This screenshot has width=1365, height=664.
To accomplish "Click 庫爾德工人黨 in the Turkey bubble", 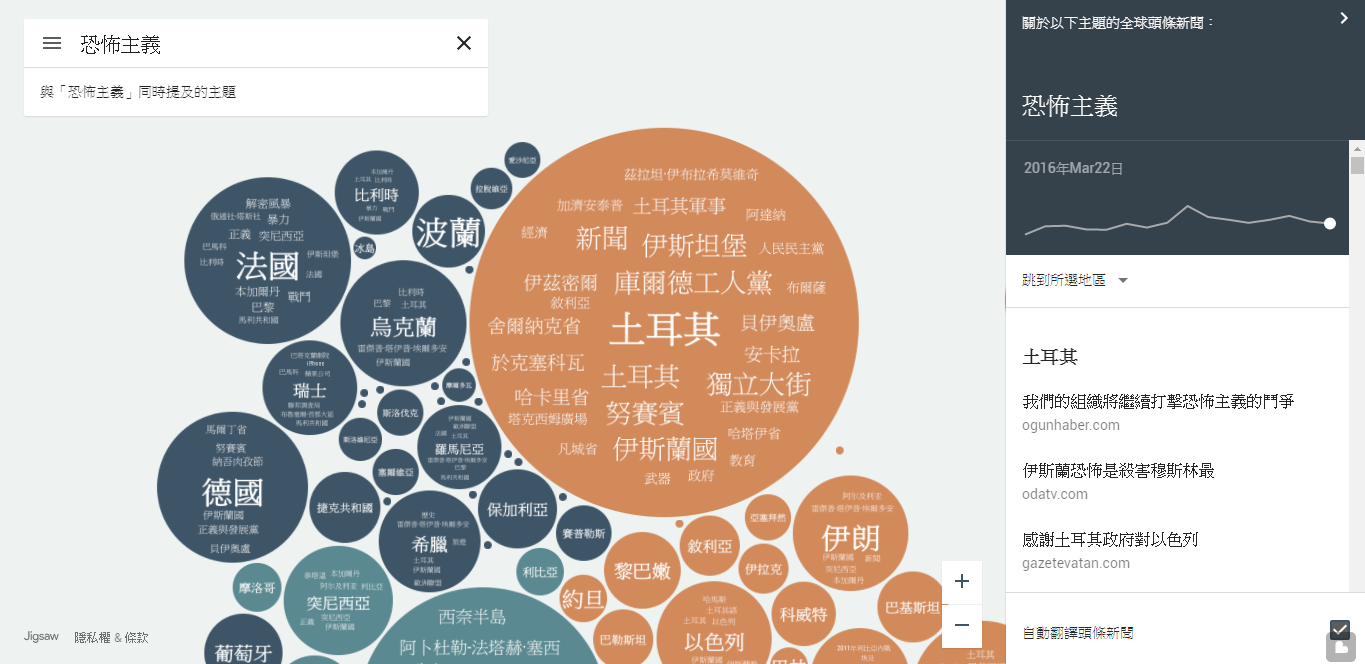I will tap(693, 283).
